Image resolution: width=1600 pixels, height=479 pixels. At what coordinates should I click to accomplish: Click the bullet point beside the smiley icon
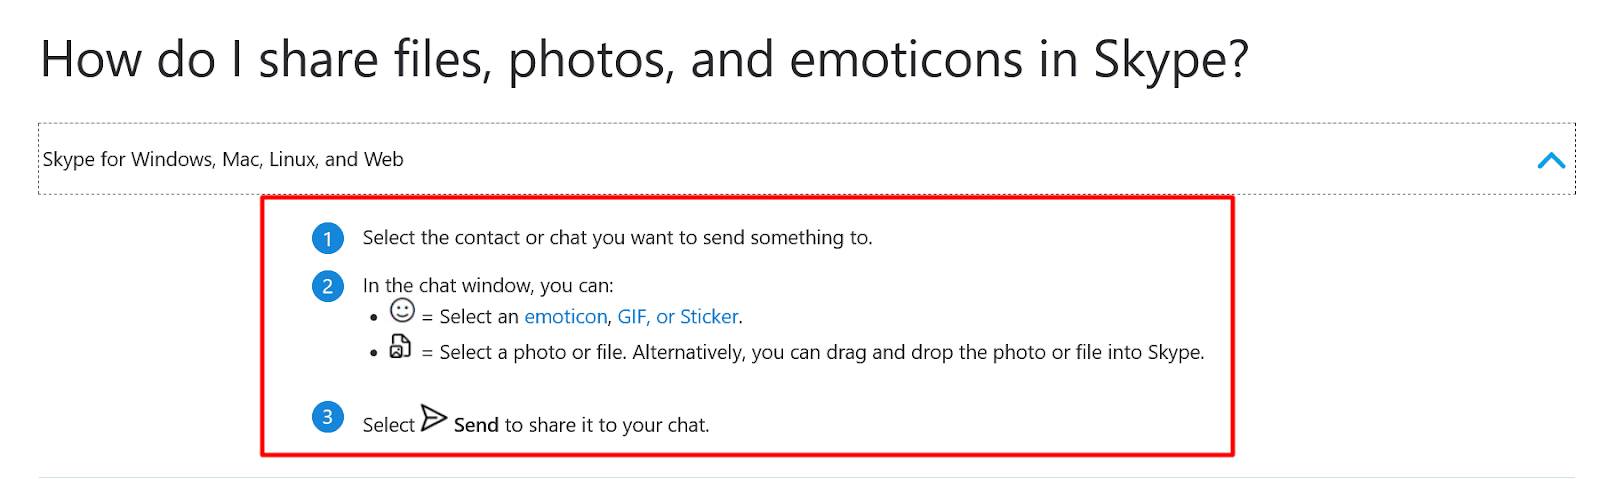374,318
